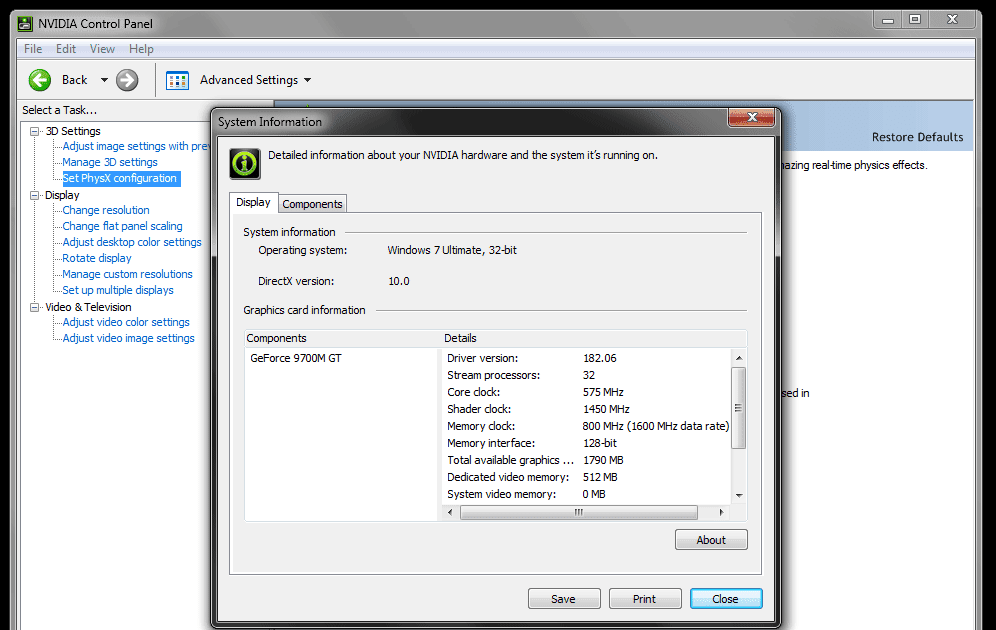Maximize the NVIDIA Control Panel window
Screen dimensions: 996x630
tap(915, 20)
